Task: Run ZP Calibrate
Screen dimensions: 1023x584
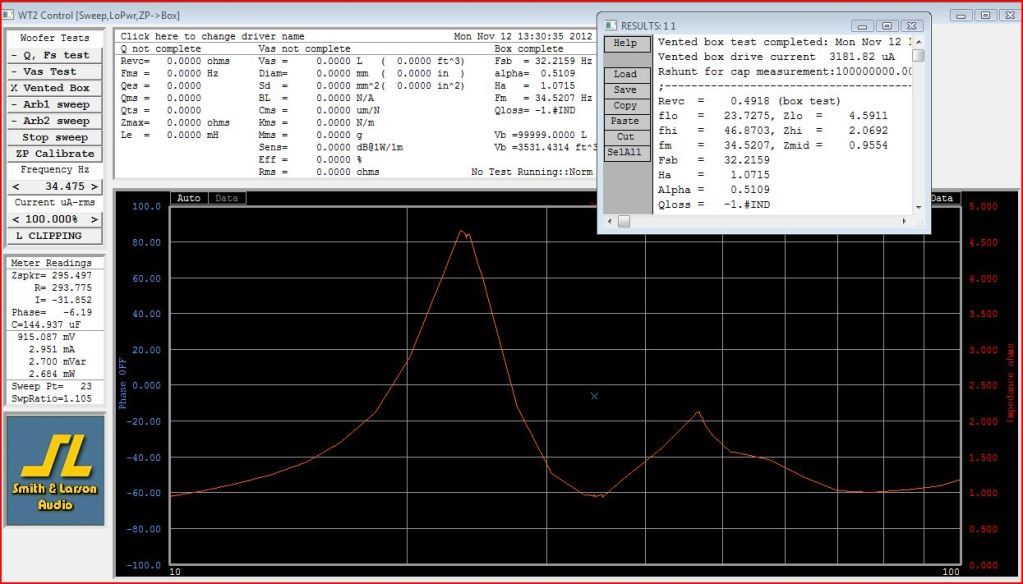Action: click(54, 154)
